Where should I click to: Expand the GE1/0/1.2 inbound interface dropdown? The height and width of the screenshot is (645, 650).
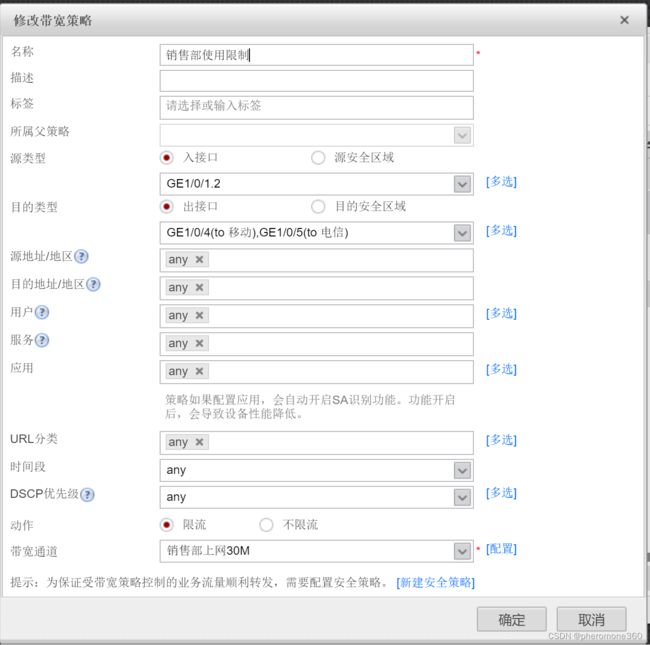click(462, 184)
